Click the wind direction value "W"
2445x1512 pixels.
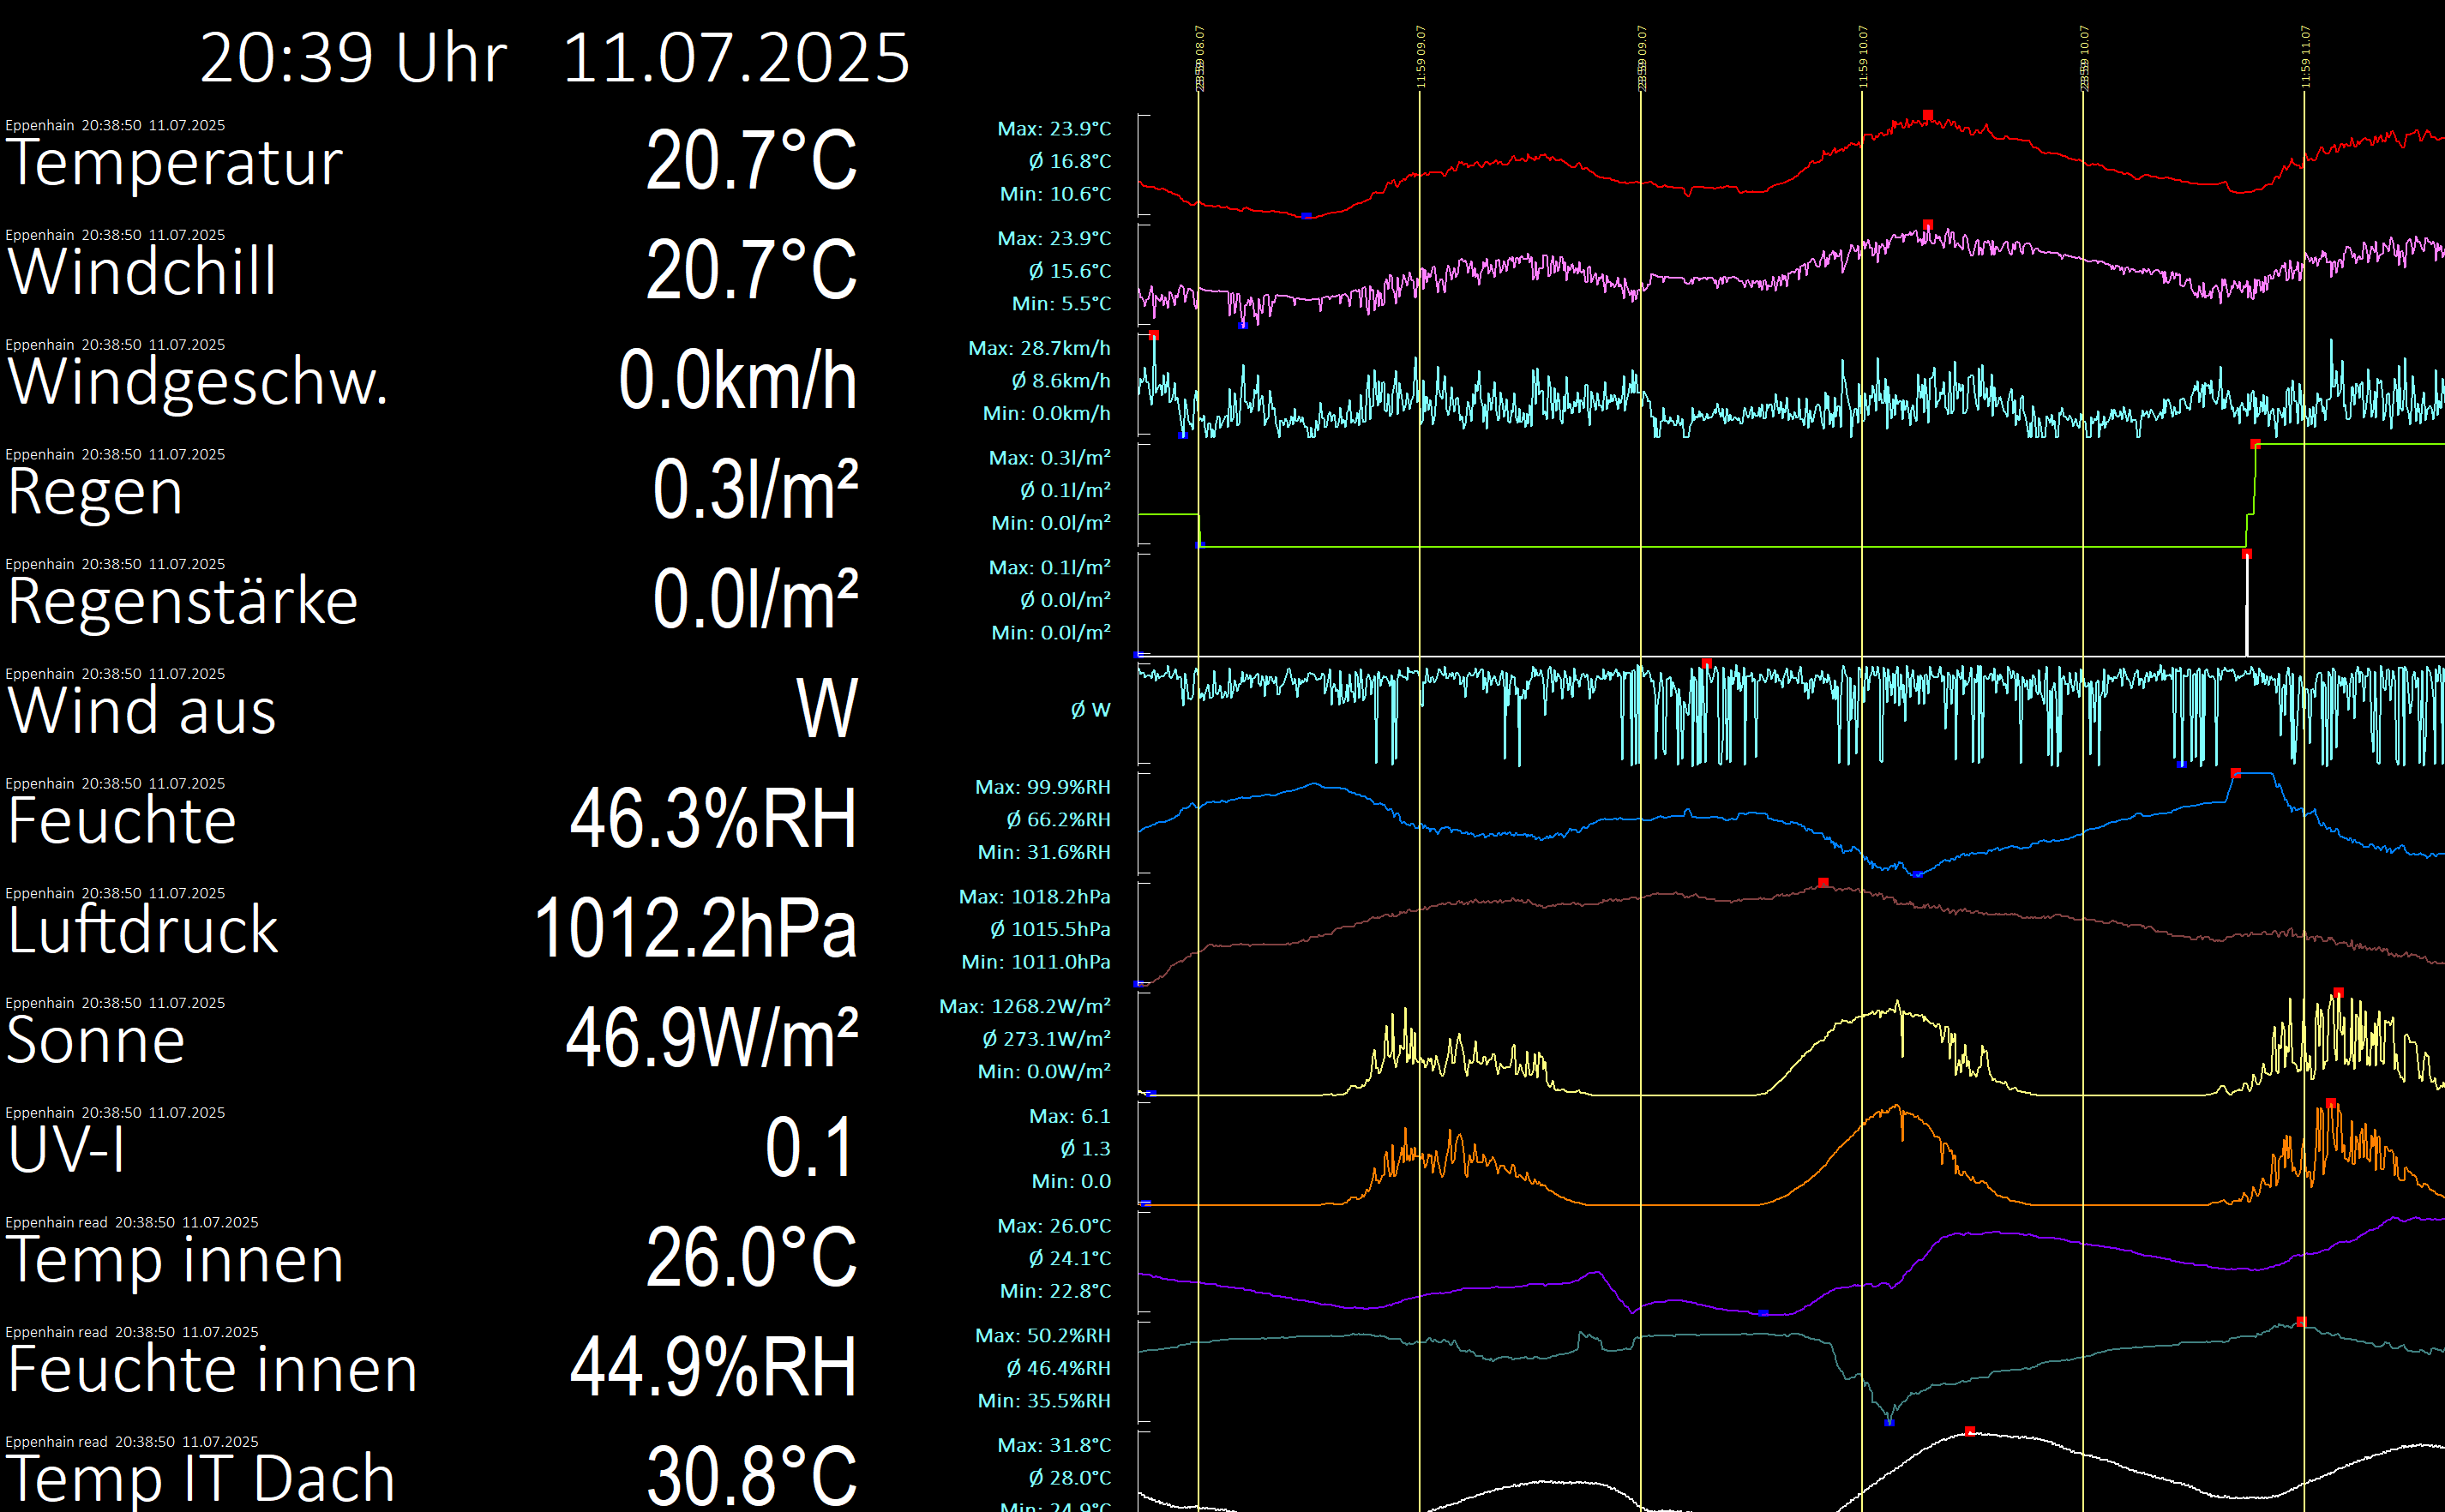827,709
